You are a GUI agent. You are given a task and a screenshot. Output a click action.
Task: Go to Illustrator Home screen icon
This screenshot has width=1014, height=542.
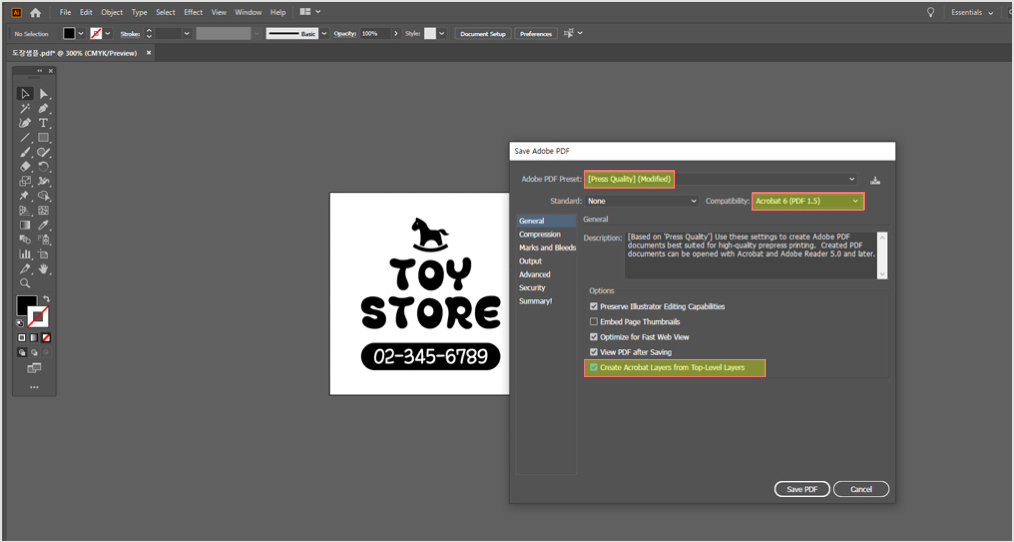point(36,12)
